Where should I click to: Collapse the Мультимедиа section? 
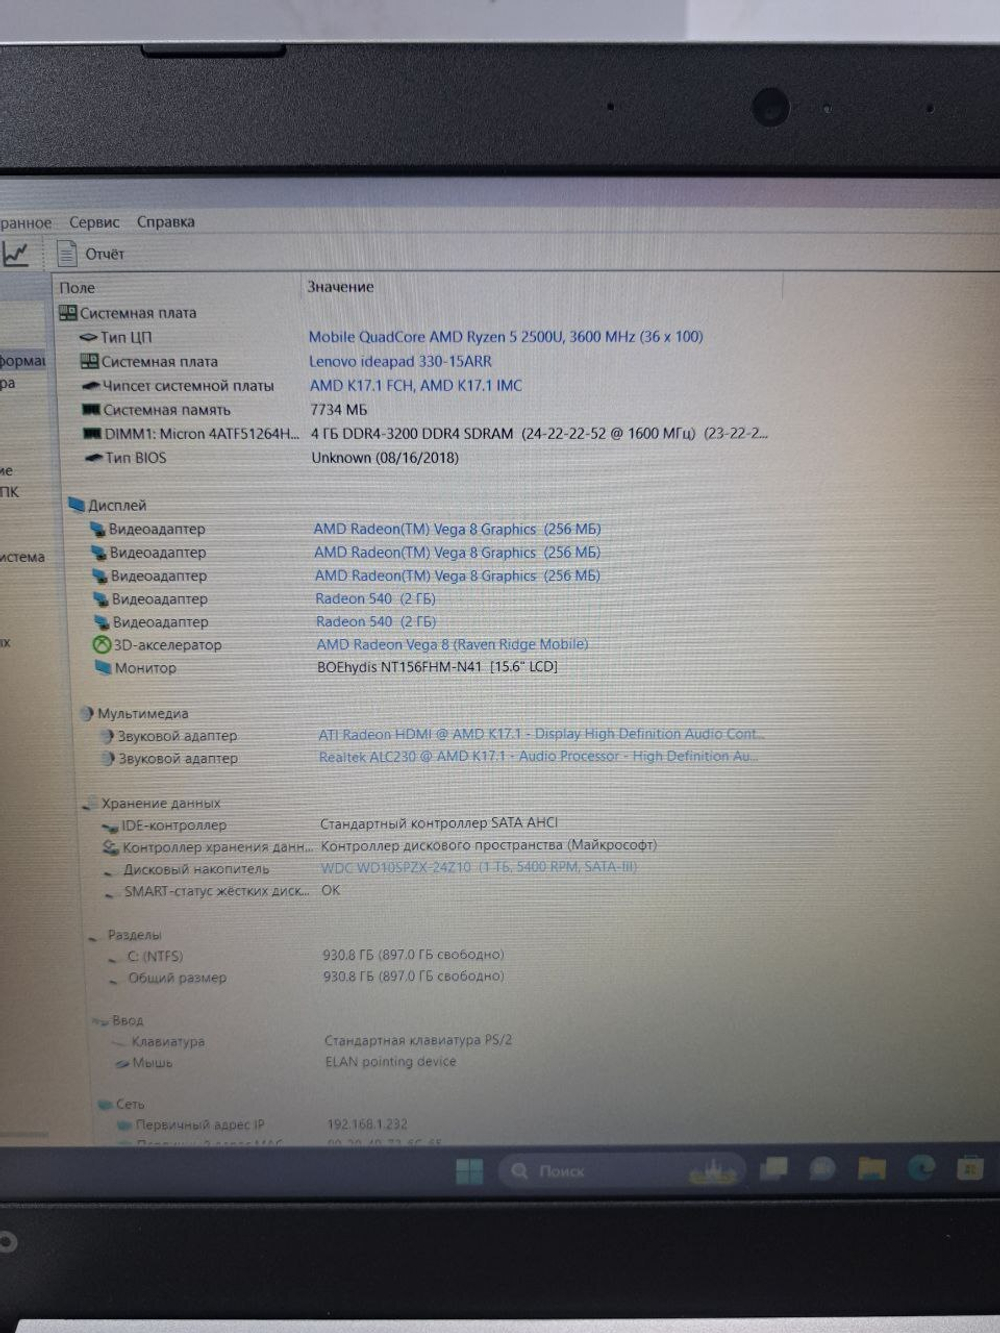click(x=85, y=713)
